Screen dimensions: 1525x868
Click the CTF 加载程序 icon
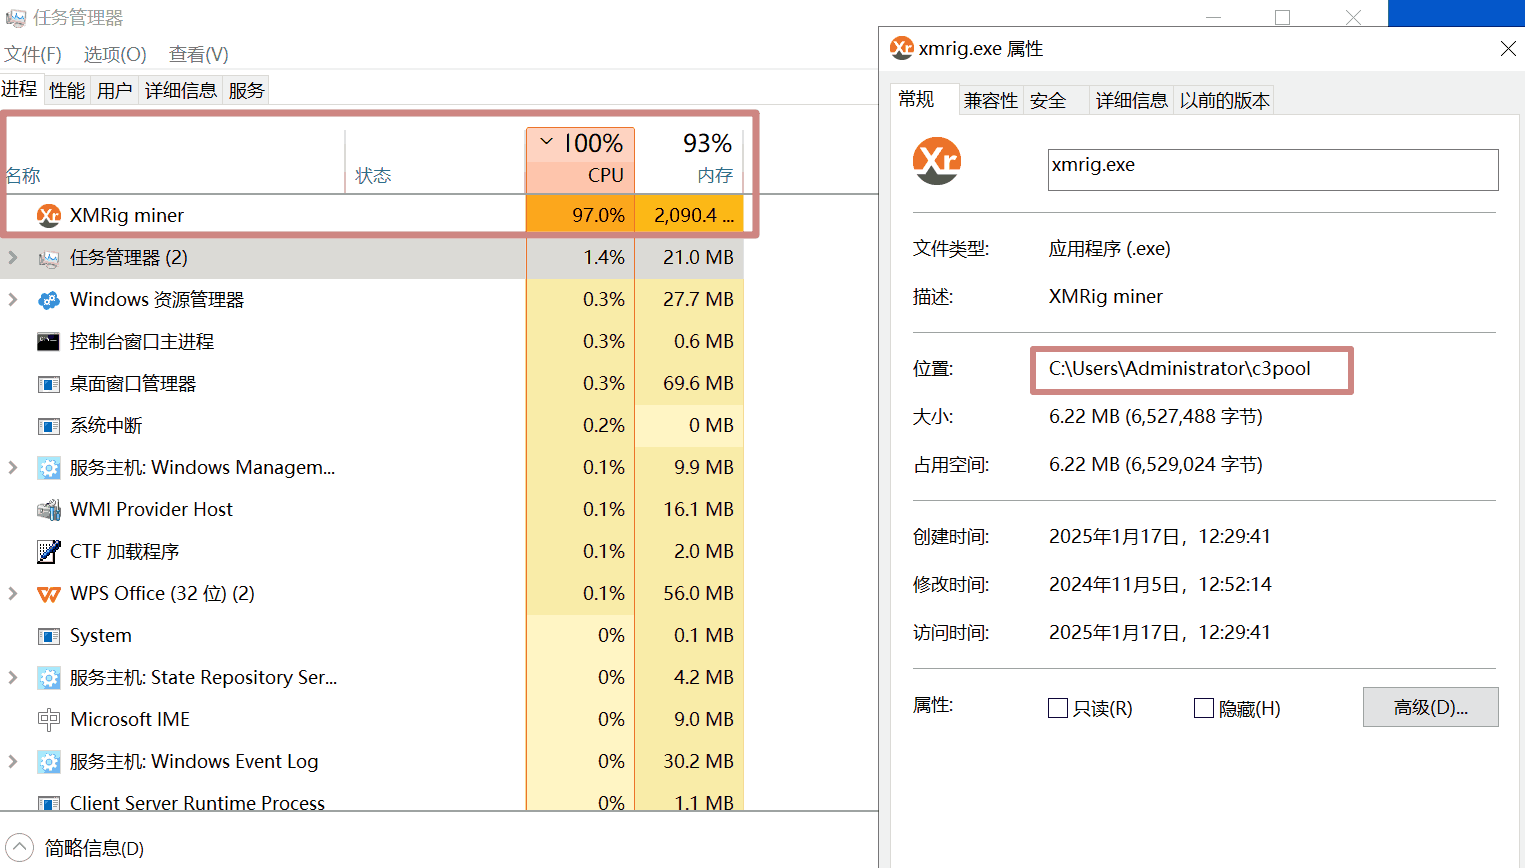click(48, 552)
